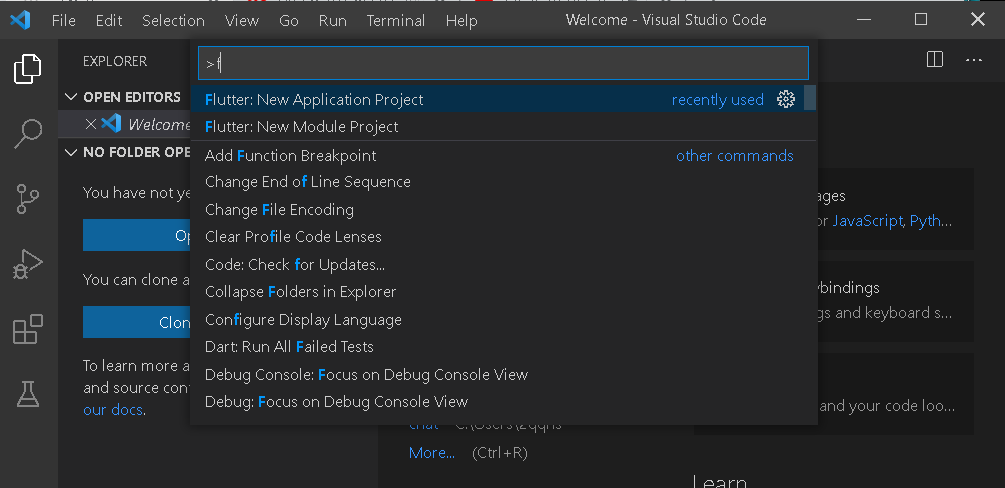
Task: Minimize the Visual Studio Code window
Action: point(863,20)
